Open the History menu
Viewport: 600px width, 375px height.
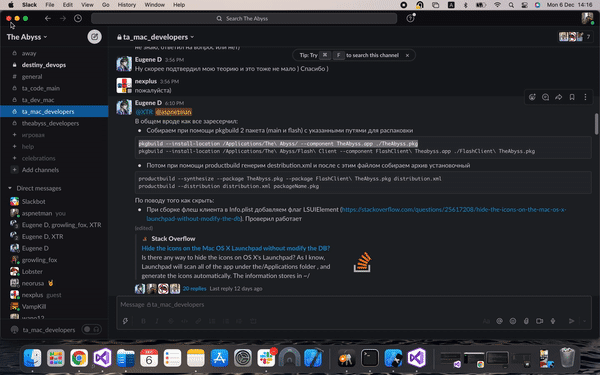point(127,5)
